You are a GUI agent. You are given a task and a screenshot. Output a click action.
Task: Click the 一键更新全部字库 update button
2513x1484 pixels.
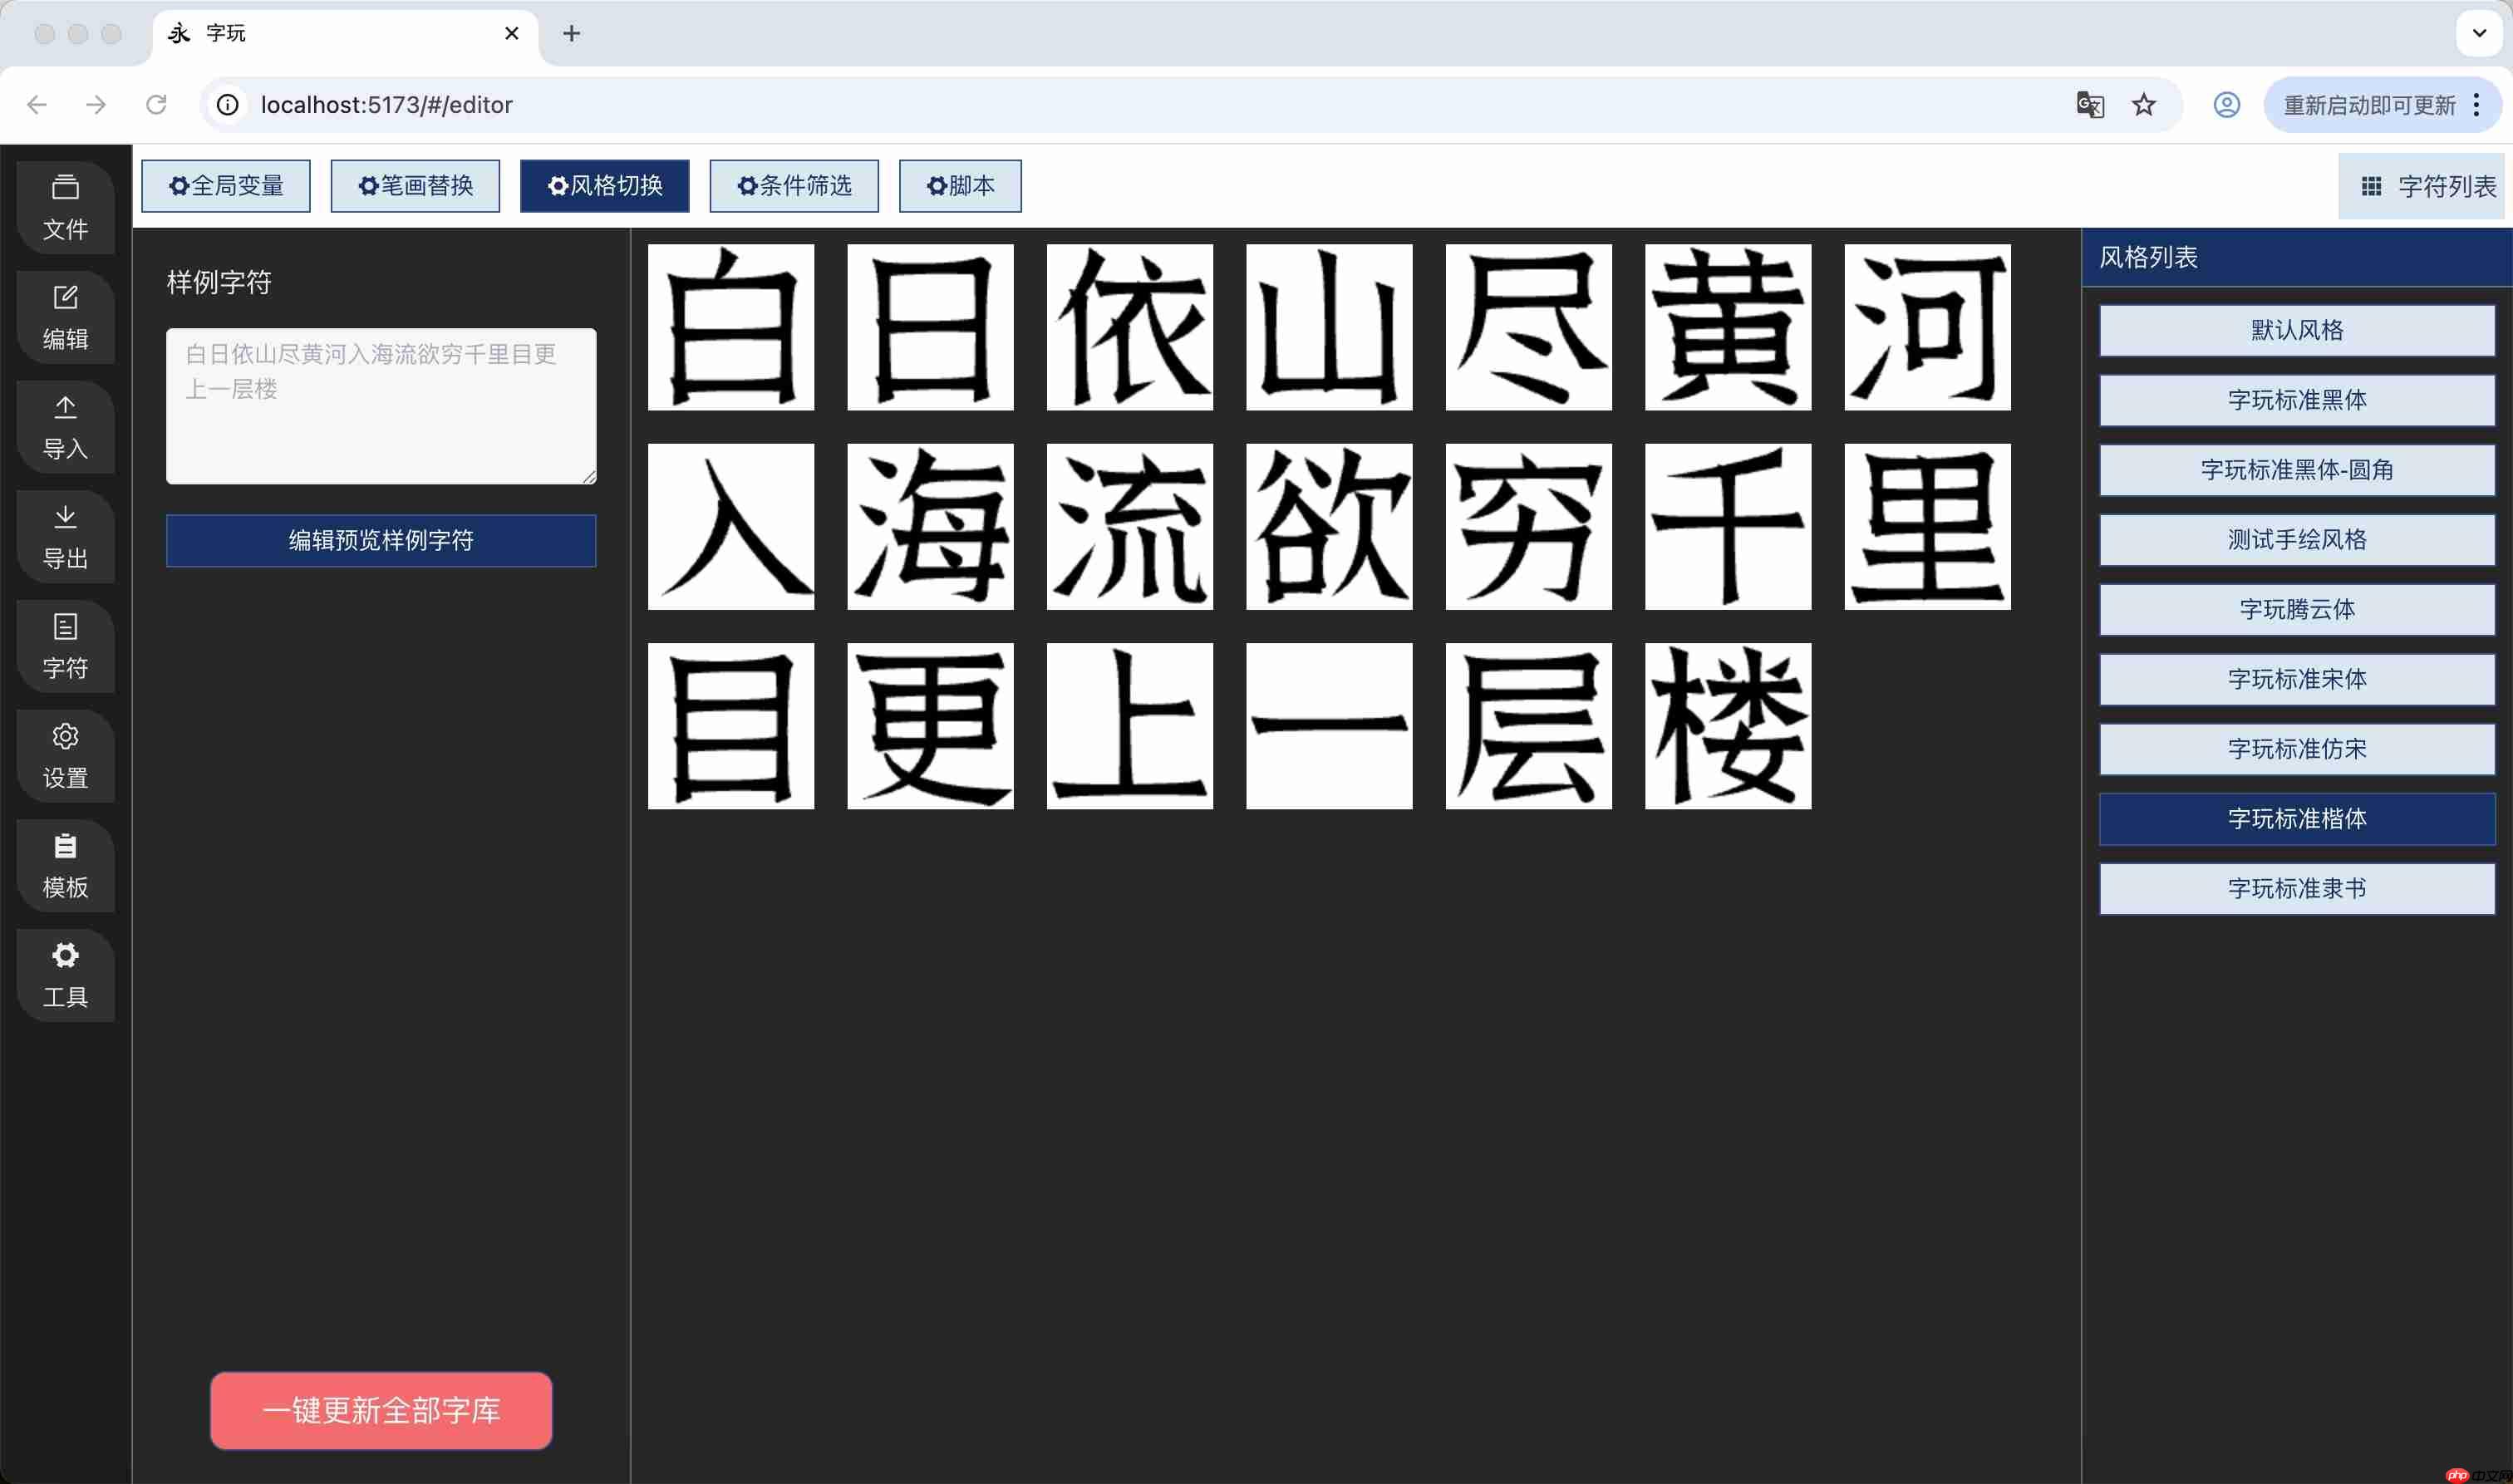(x=380, y=1410)
